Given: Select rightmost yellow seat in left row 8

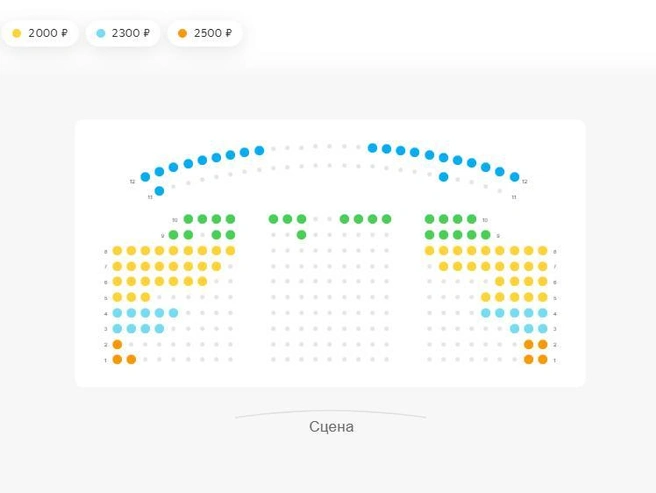Looking at the screenshot, I should pyautogui.click(x=230, y=251).
